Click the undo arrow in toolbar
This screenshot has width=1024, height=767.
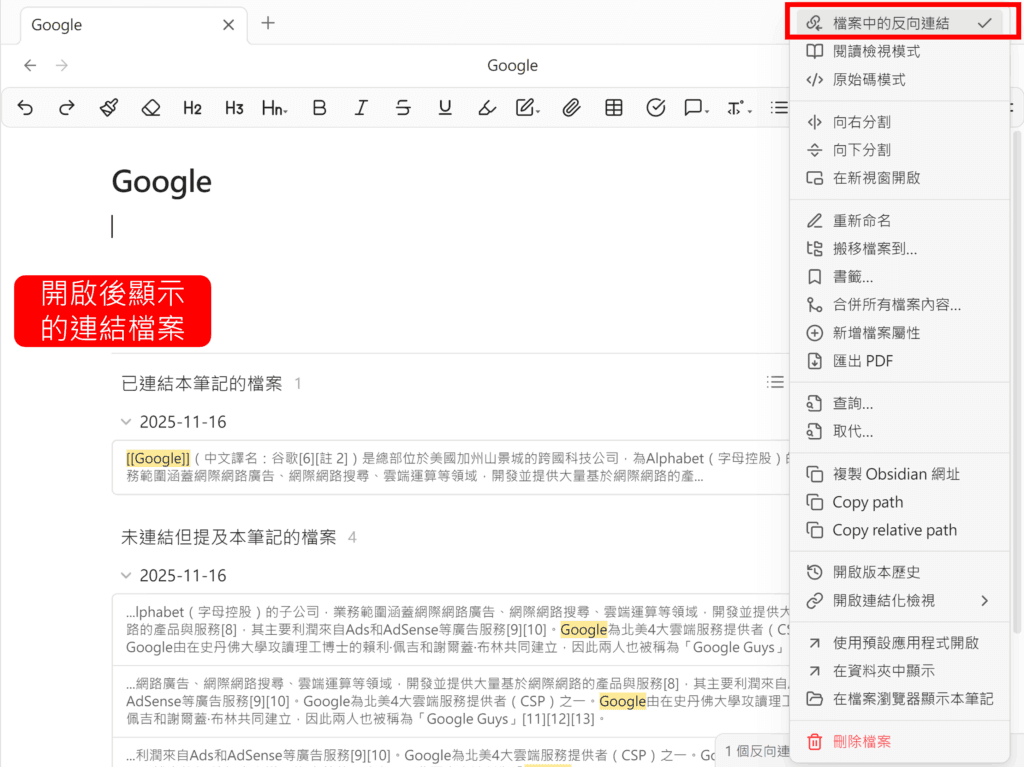click(25, 108)
